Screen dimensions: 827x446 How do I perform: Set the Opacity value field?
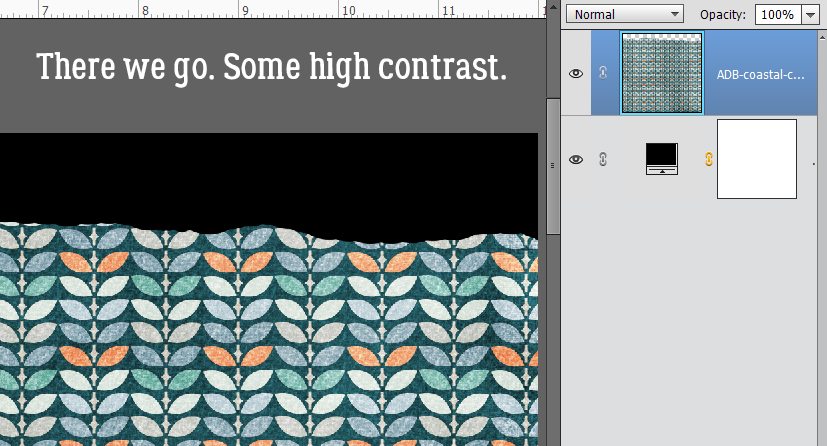coord(778,14)
